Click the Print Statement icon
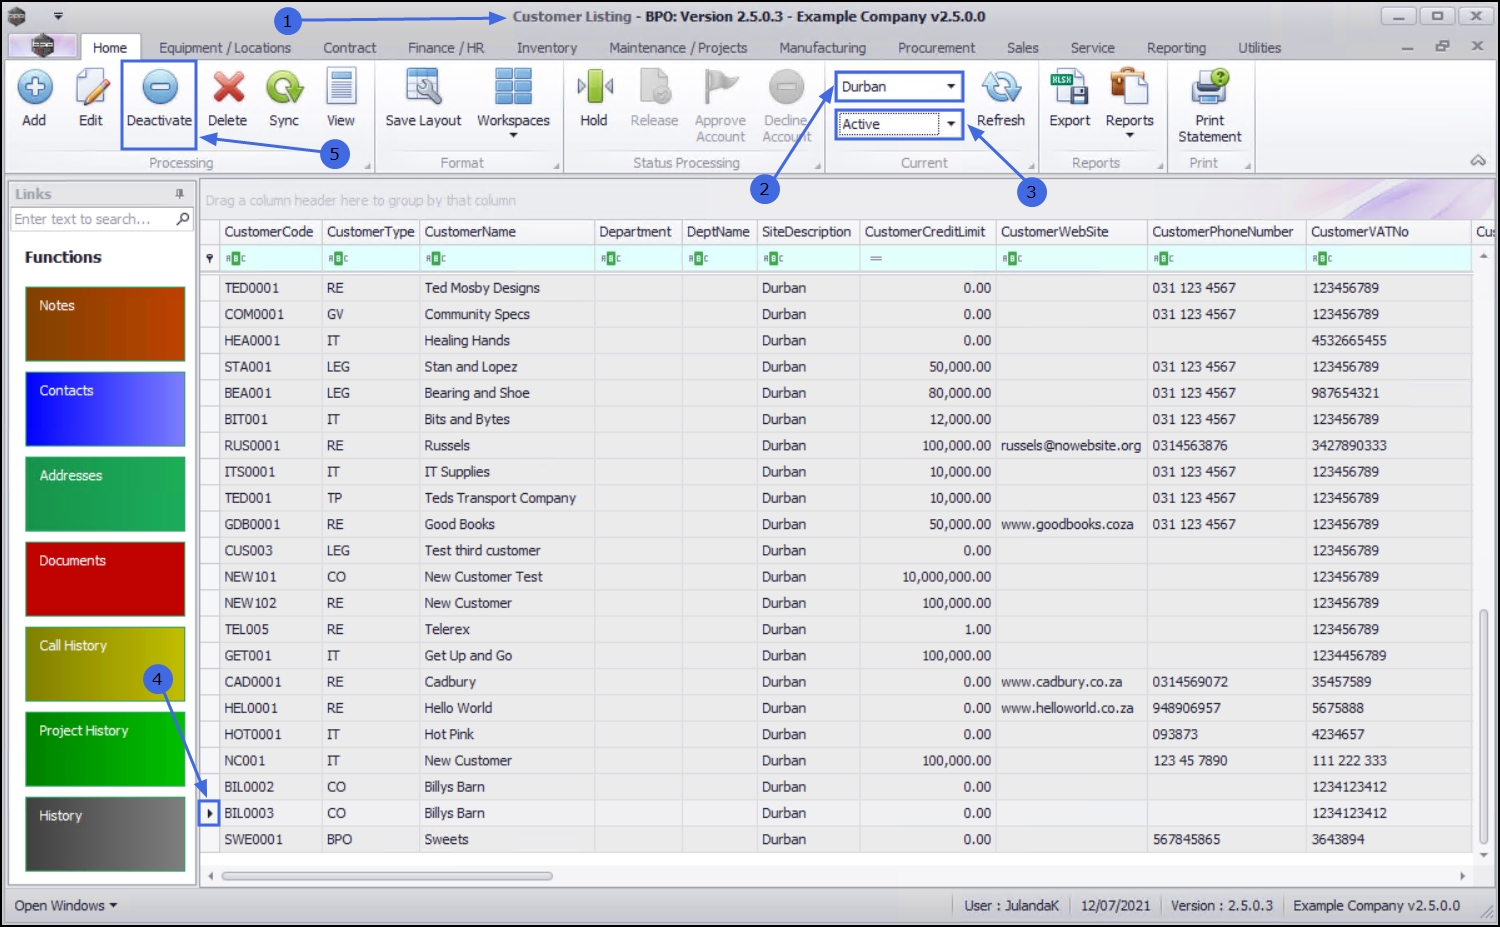The image size is (1500, 927). [x=1210, y=88]
